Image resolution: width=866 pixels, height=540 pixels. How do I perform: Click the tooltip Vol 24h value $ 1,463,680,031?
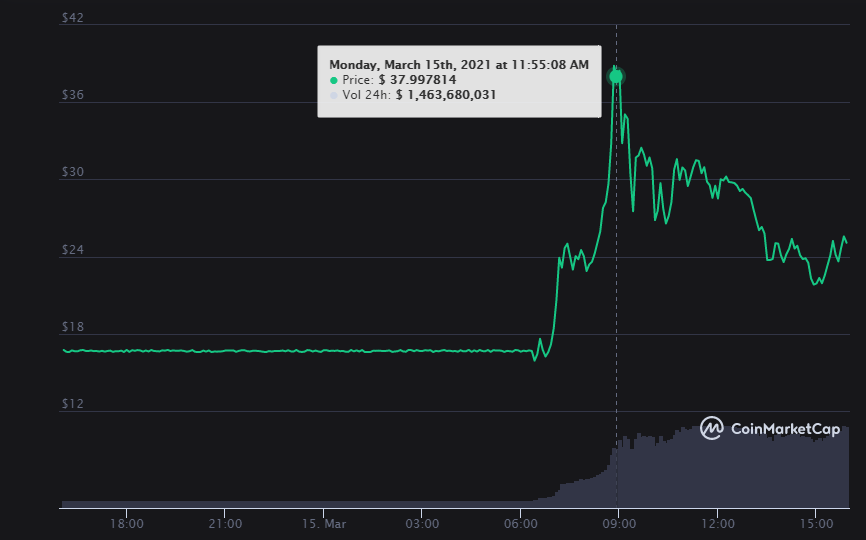coord(446,95)
